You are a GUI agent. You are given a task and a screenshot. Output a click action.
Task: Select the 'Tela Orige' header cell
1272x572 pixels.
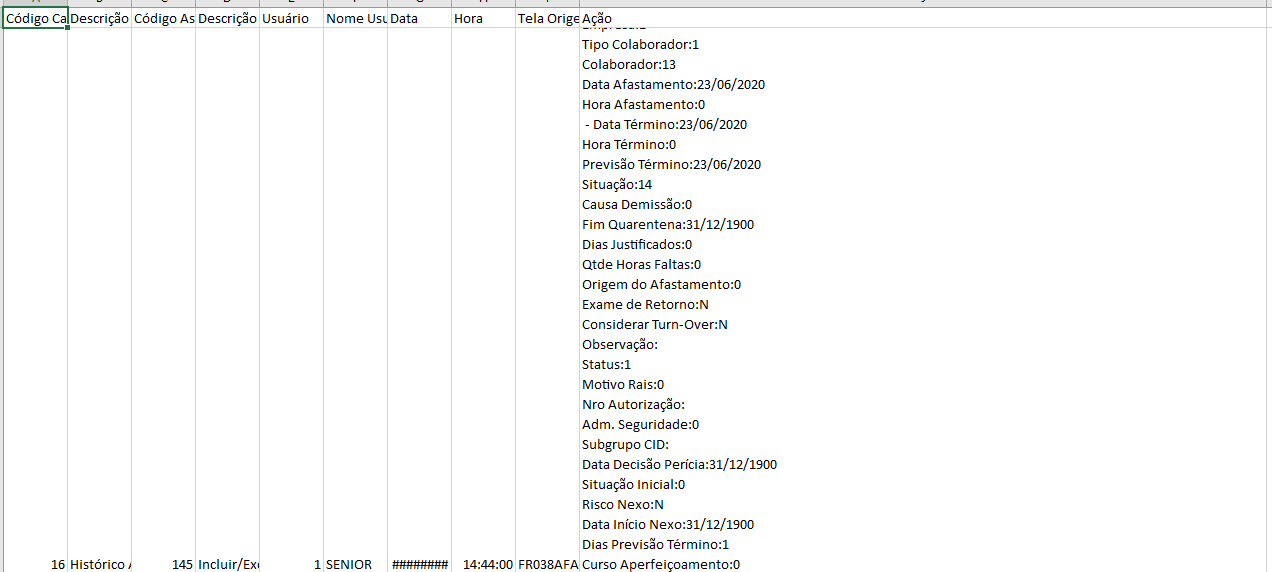[x=547, y=19]
